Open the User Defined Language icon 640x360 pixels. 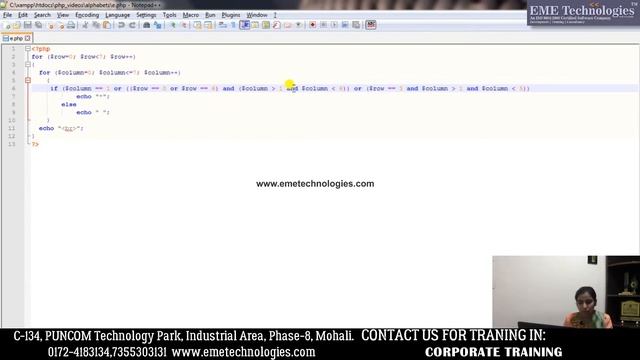tap(255, 25)
